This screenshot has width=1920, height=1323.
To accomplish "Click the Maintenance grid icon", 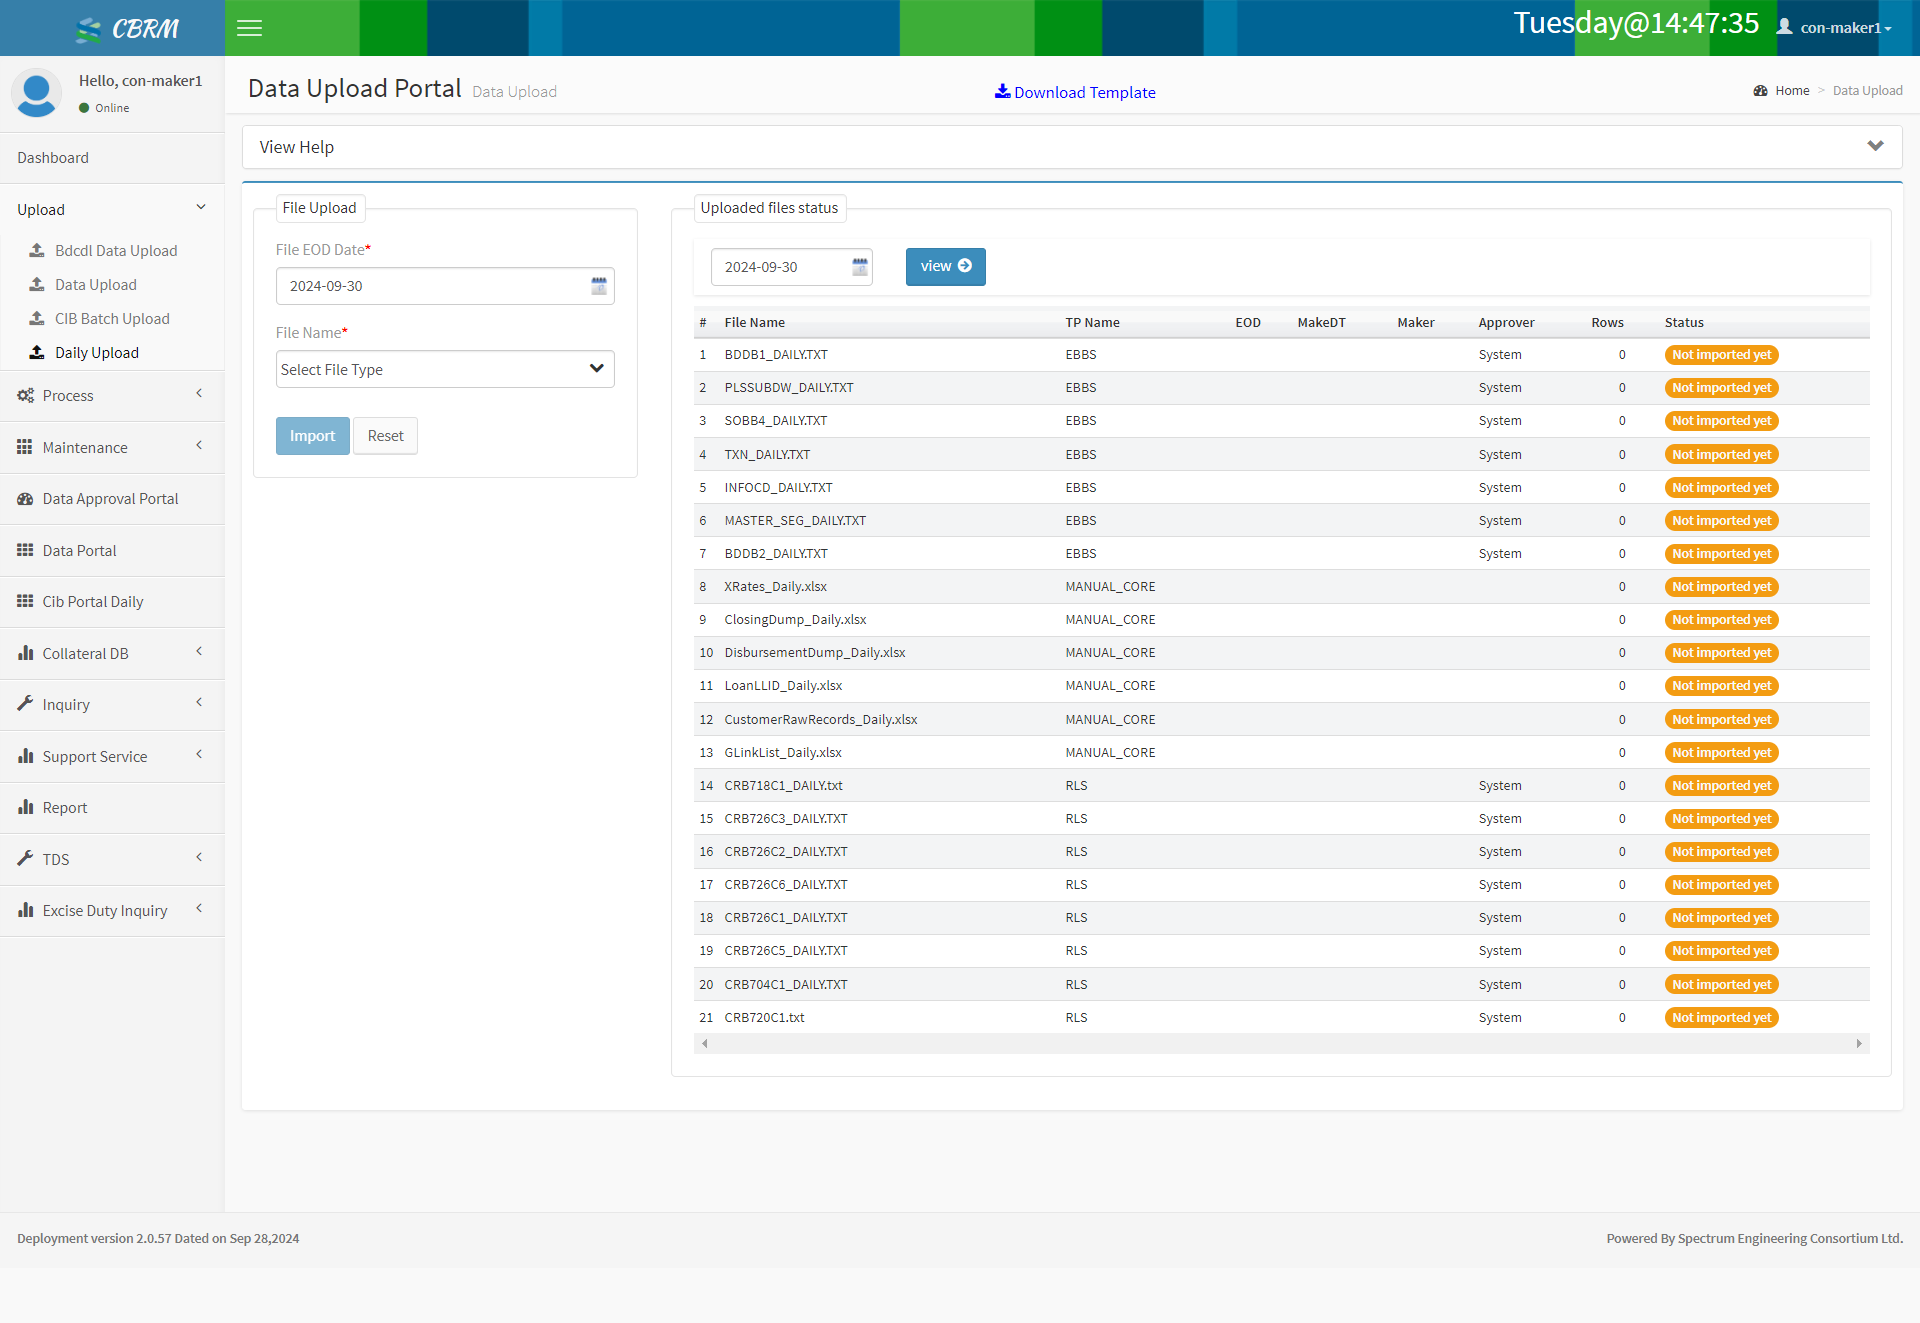I will click(25, 447).
